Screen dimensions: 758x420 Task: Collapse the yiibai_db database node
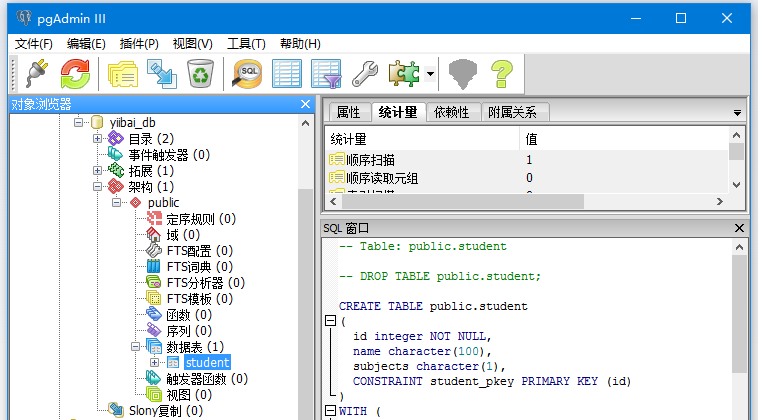coord(78,122)
